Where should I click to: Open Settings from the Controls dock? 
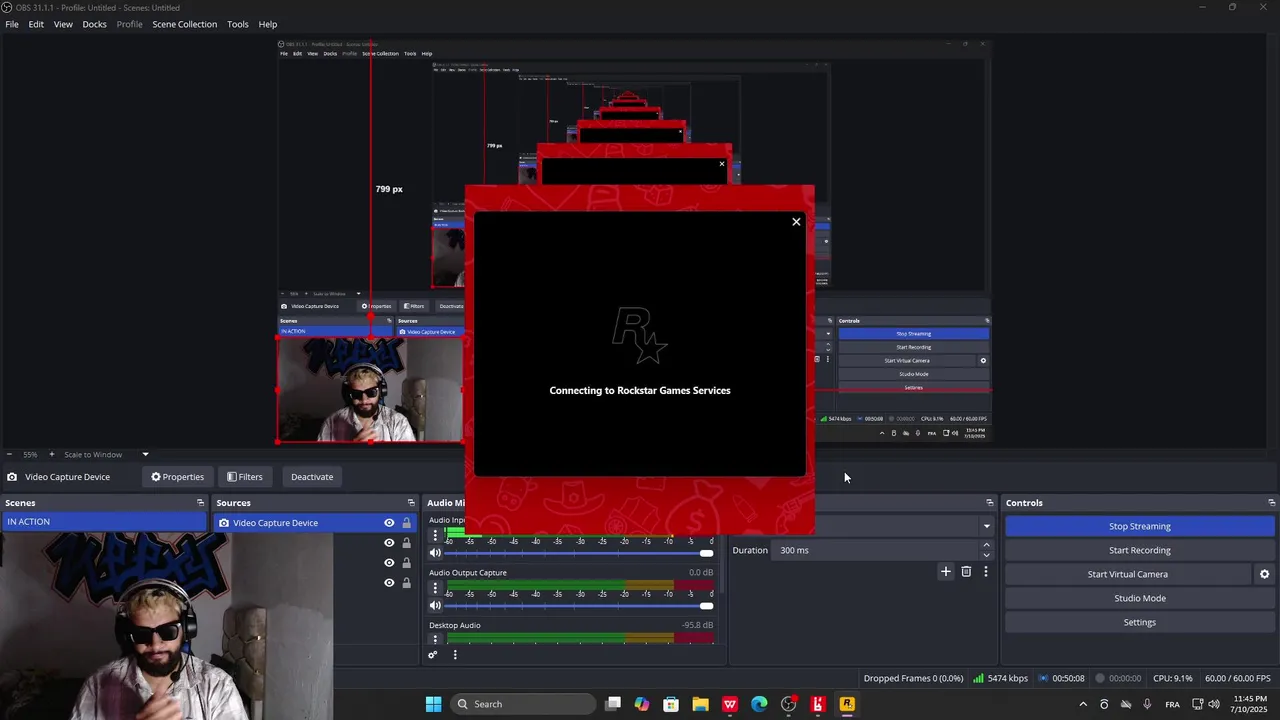[x=1139, y=622]
